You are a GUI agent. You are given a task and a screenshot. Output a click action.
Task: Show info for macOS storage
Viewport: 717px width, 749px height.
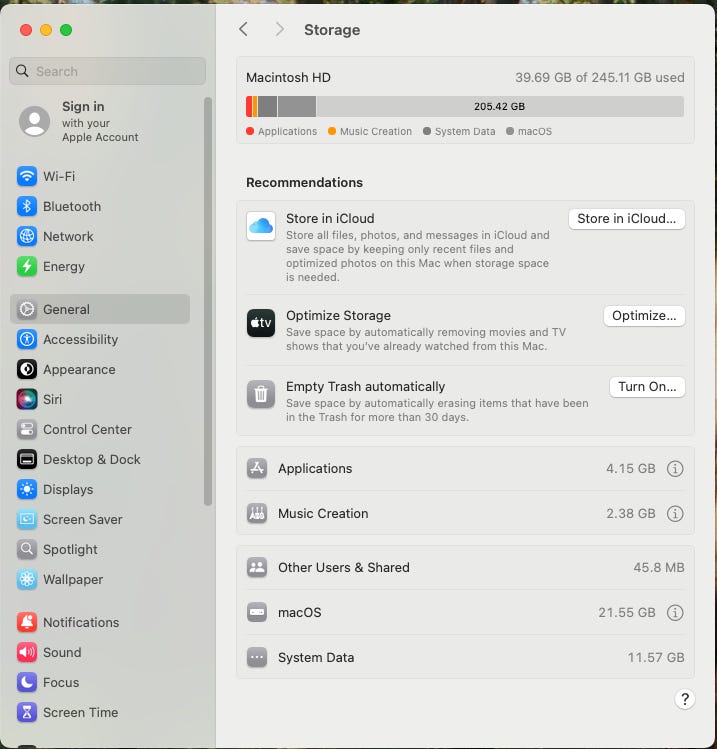pyautogui.click(x=674, y=612)
